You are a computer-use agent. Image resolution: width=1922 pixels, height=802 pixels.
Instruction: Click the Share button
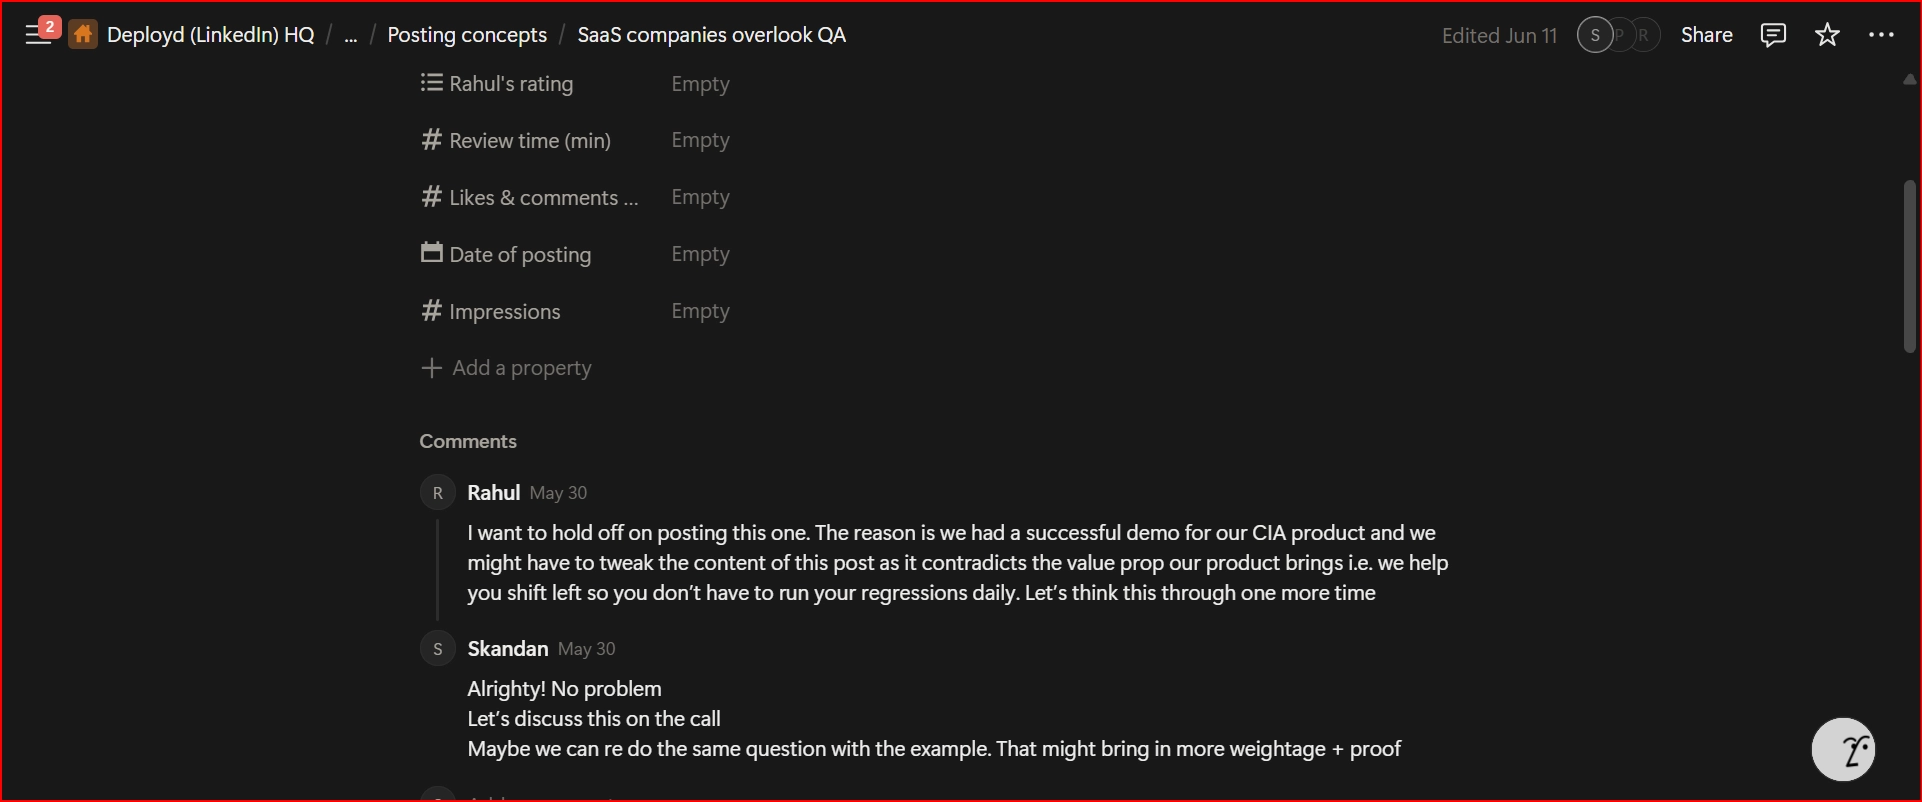1706,35
